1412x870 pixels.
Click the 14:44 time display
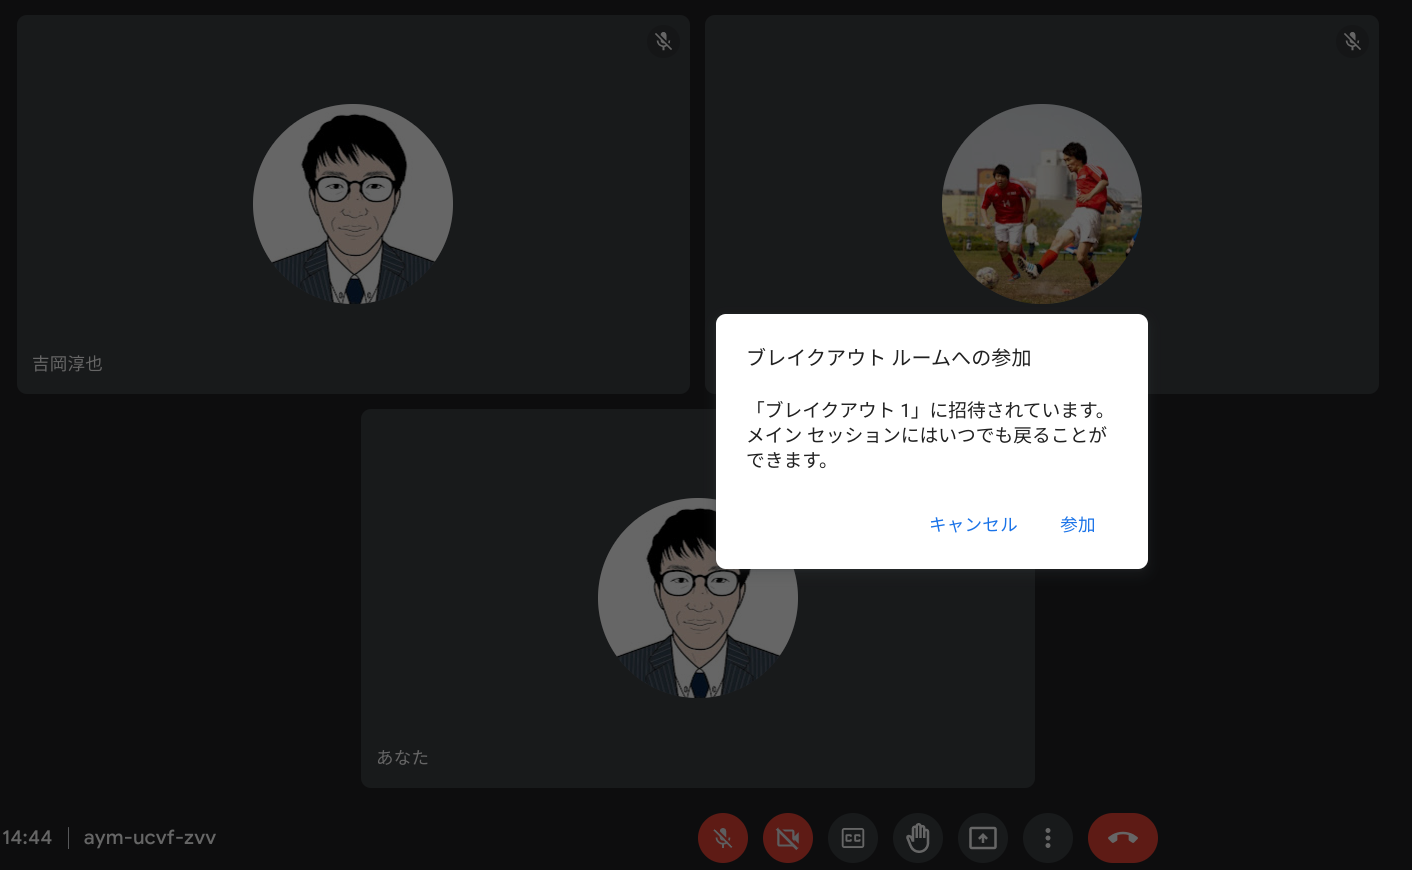[x=27, y=838]
